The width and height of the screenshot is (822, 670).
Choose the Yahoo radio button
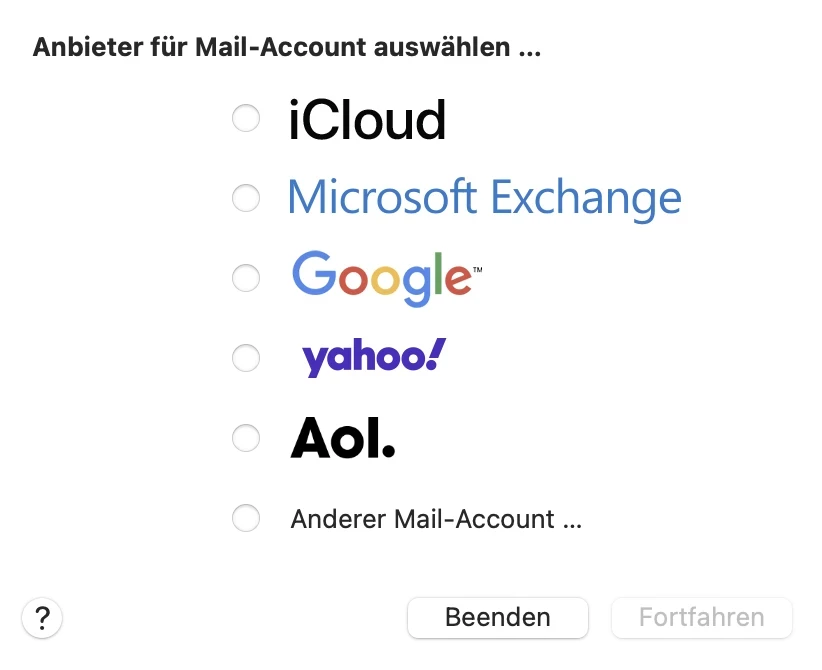(x=246, y=358)
